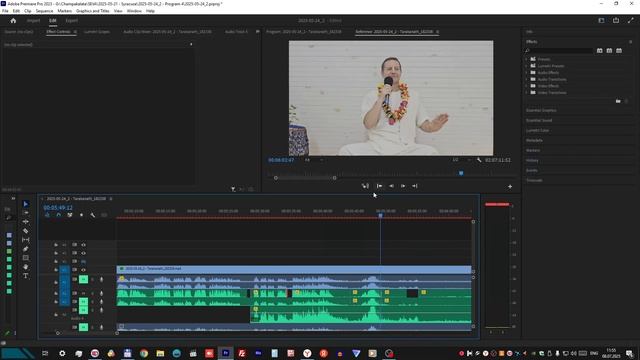Open the 1/2 playback resolution dropdown
The height and width of the screenshot is (360, 640).
tap(461, 160)
